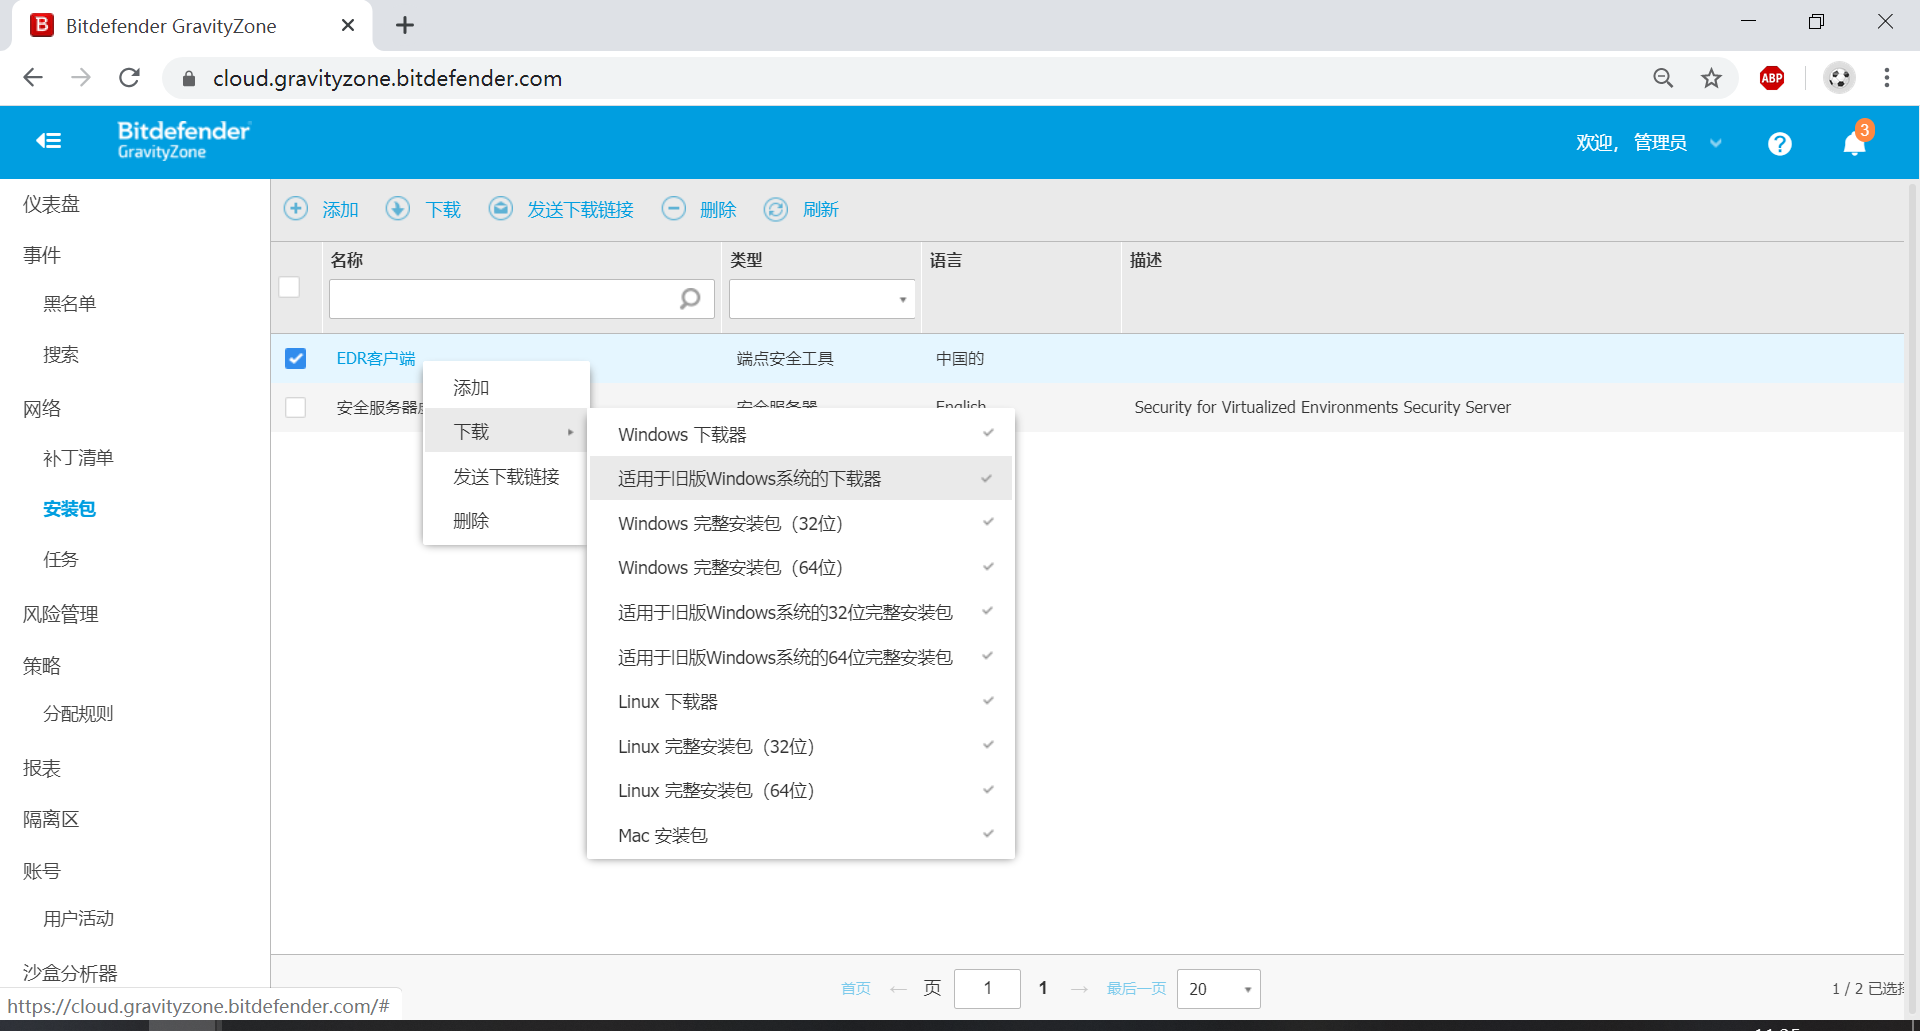Expand the 欢迎, 管理员 account menu
Image resolution: width=1920 pixels, height=1031 pixels.
click(x=1648, y=143)
